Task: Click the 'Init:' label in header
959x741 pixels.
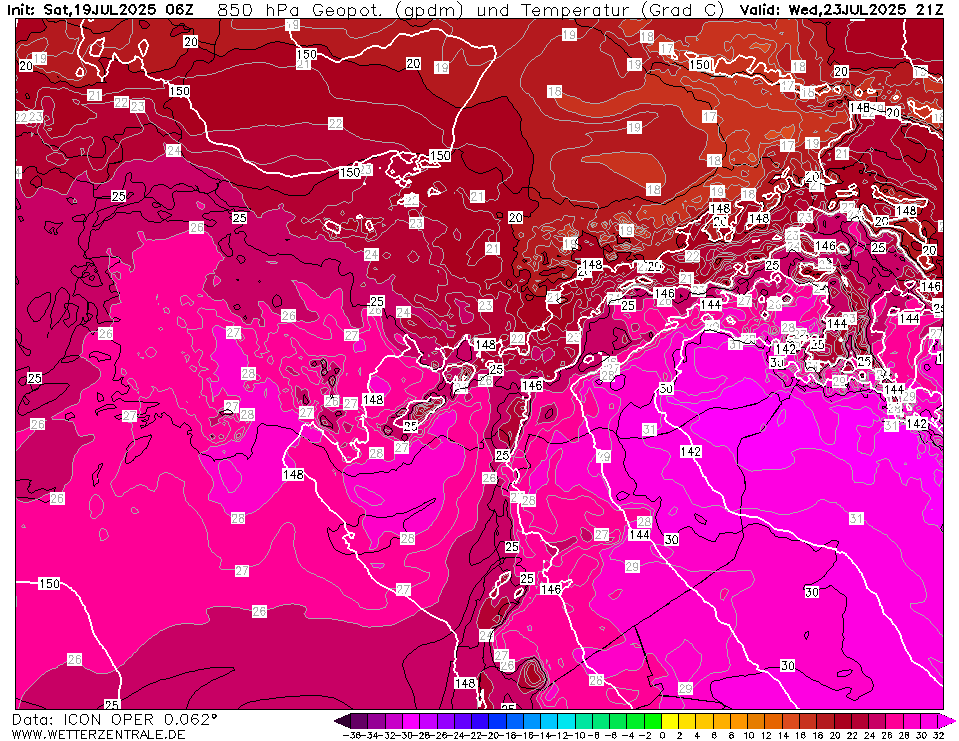Action: tap(22, 10)
